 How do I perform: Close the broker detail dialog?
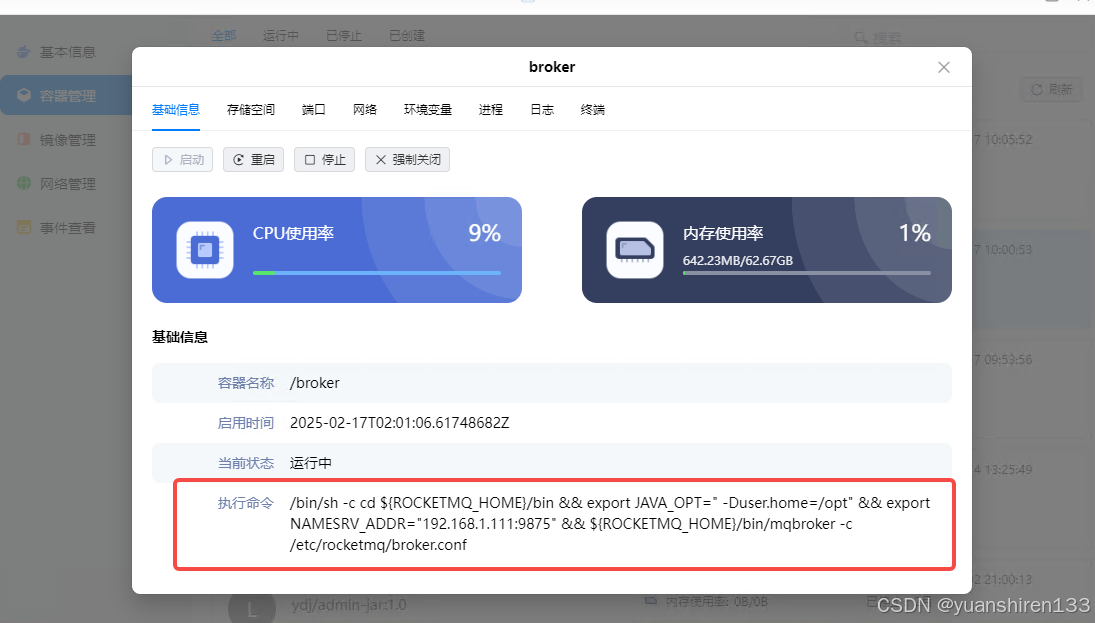(x=943, y=67)
